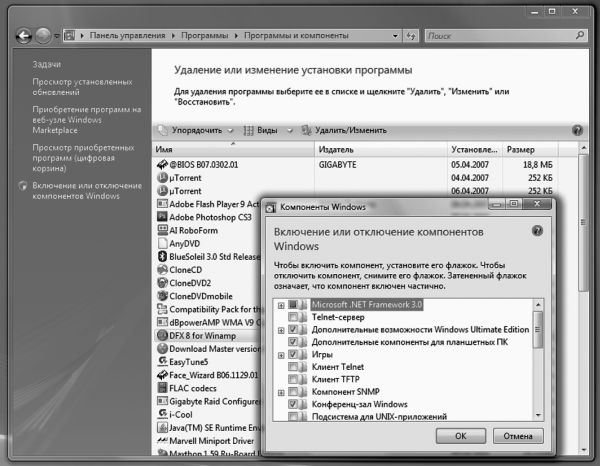The width and height of the screenshot is (600, 466).
Task: Click the help icon in the Компоненты Windows dialog
Action: pos(538,230)
